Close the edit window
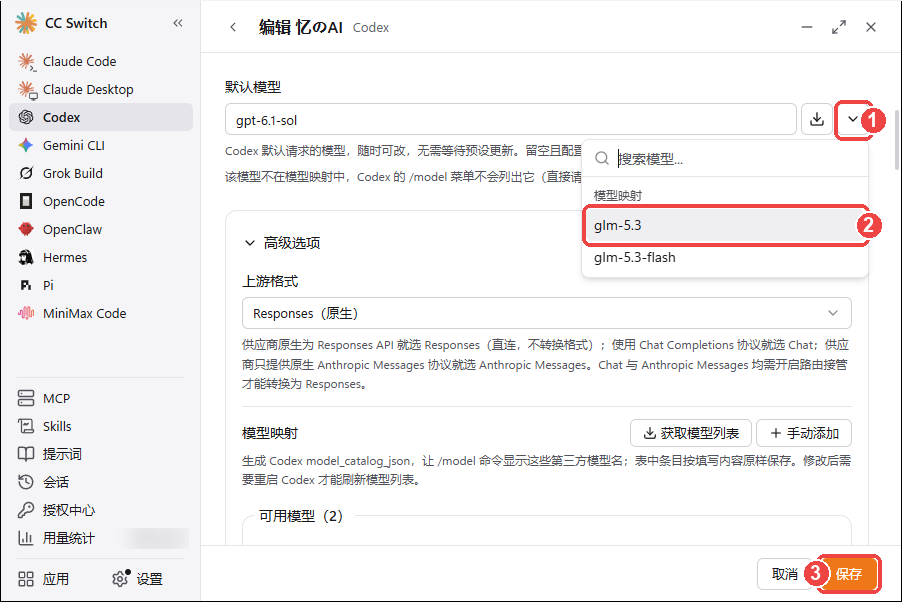The width and height of the screenshot is (902, 602). [x=871, y=27]
